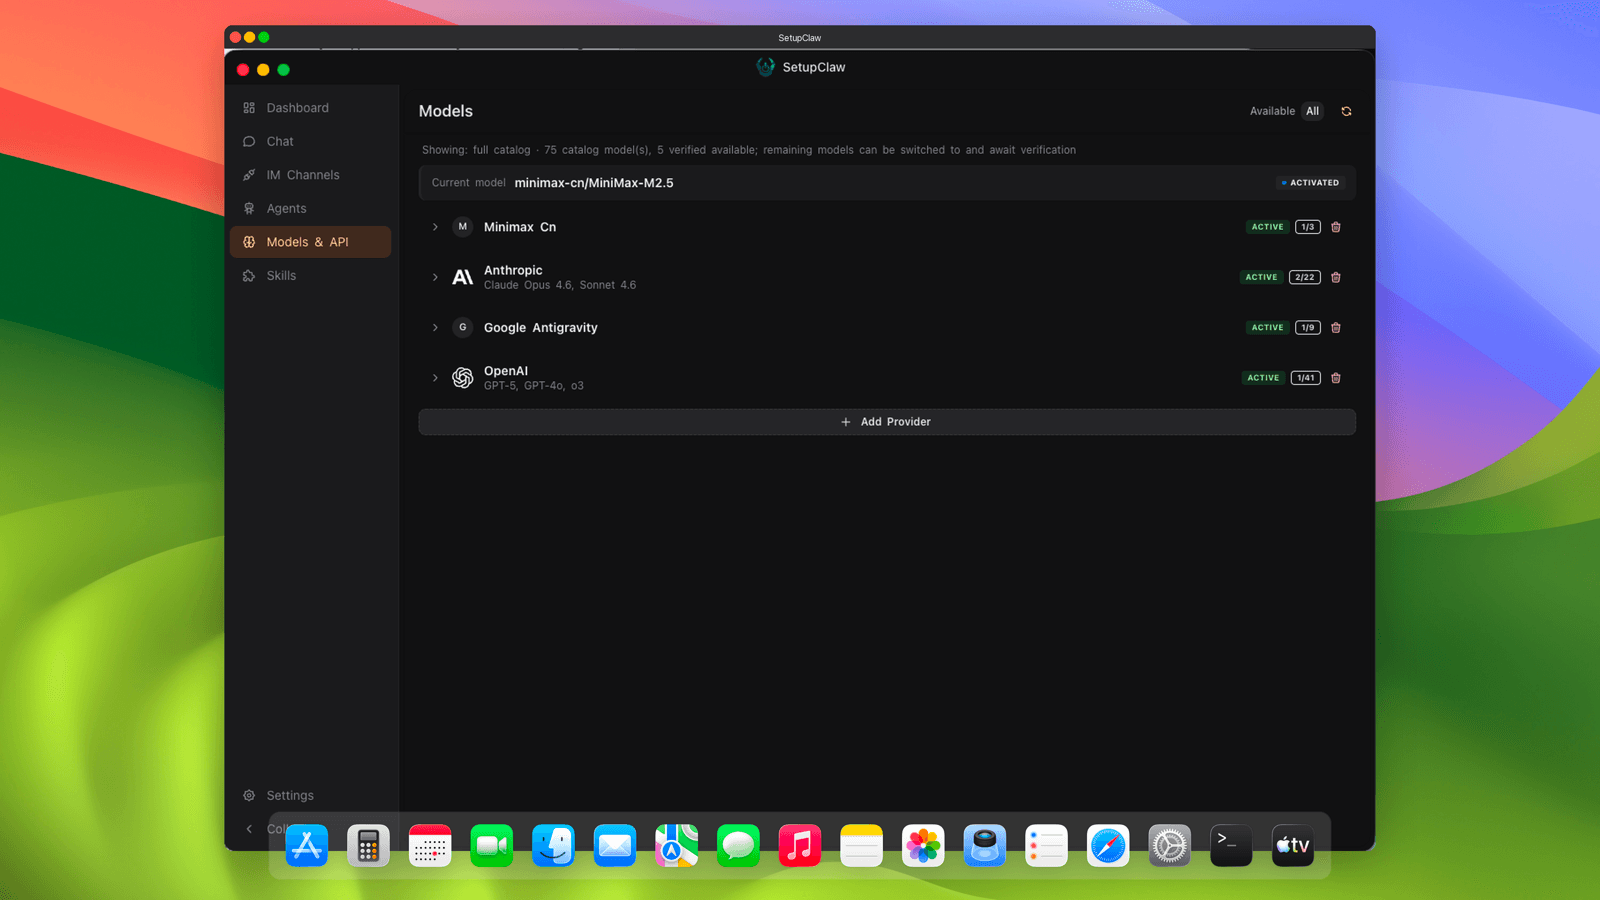
Task: Click the 2/22 model count badge
Action: point(1304,277)
